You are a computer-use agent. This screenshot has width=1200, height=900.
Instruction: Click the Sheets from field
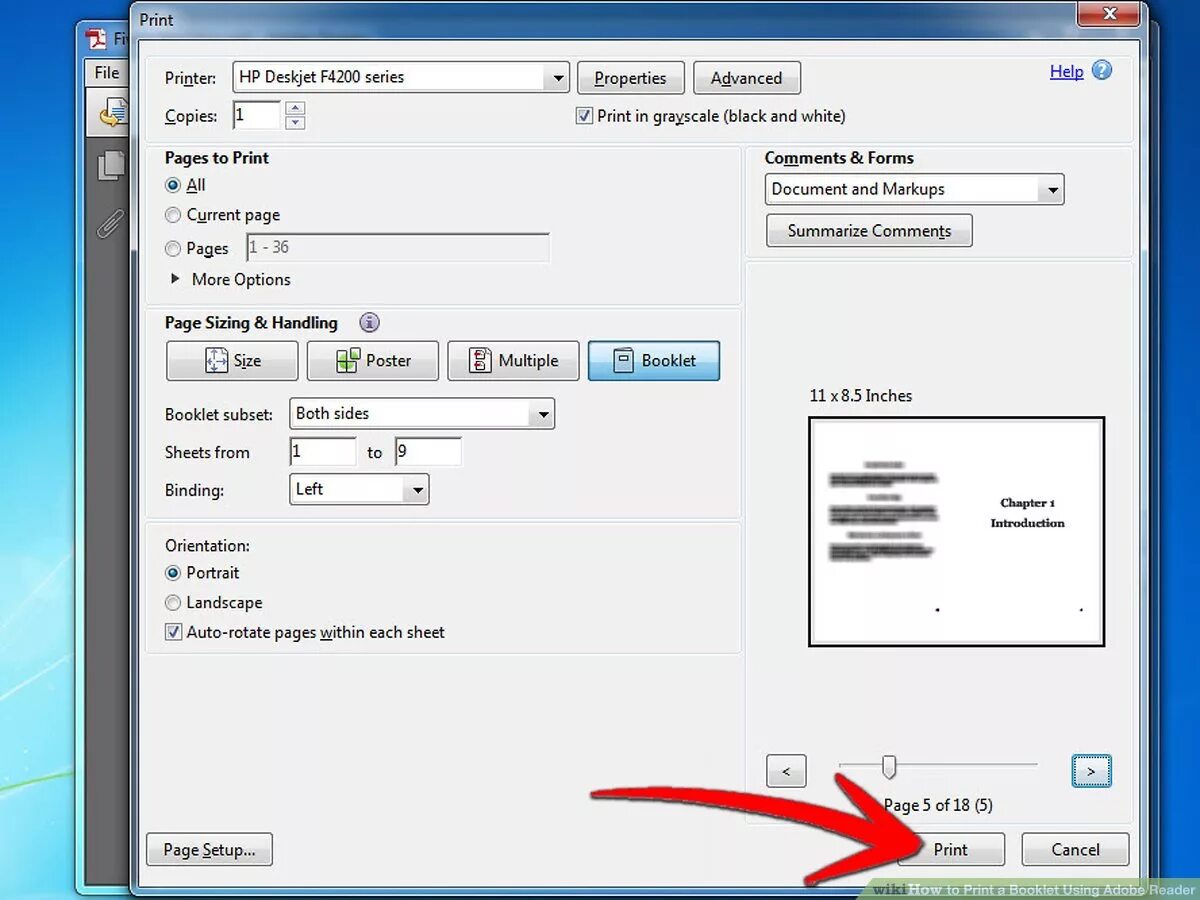tap(323, 452)
